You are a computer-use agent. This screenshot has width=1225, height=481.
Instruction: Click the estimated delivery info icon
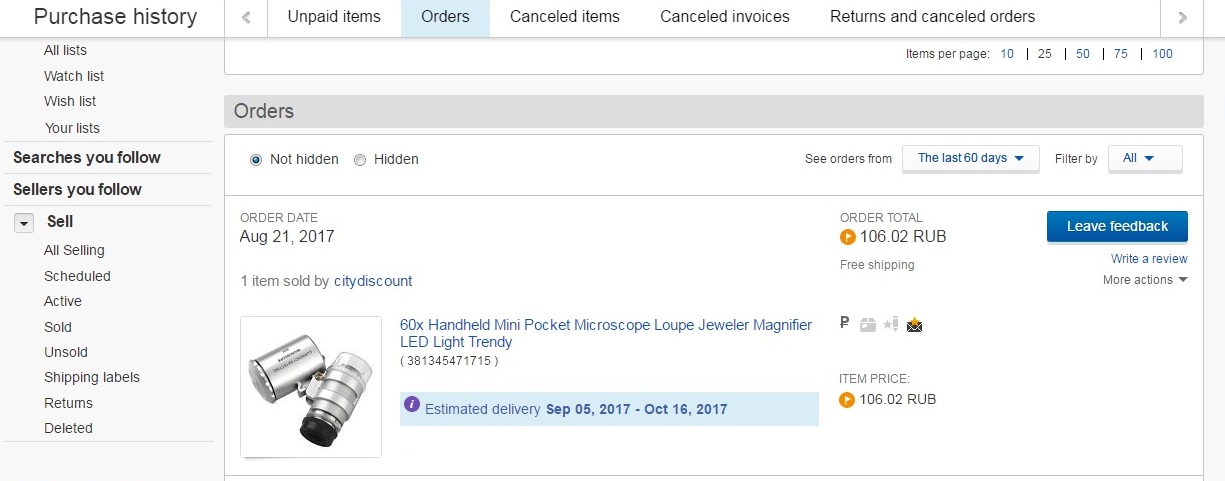coord(412,405)
